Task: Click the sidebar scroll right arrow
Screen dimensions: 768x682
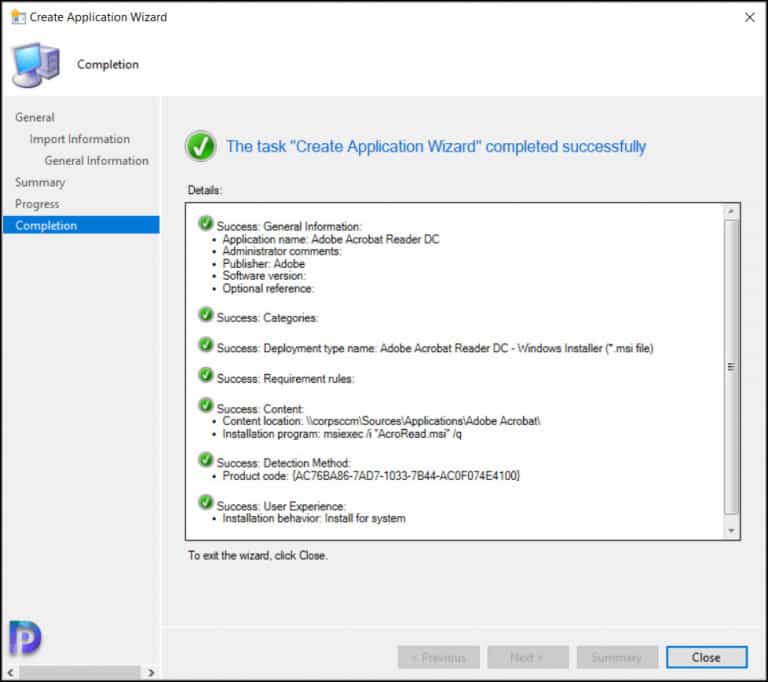Action: (151, 673)
